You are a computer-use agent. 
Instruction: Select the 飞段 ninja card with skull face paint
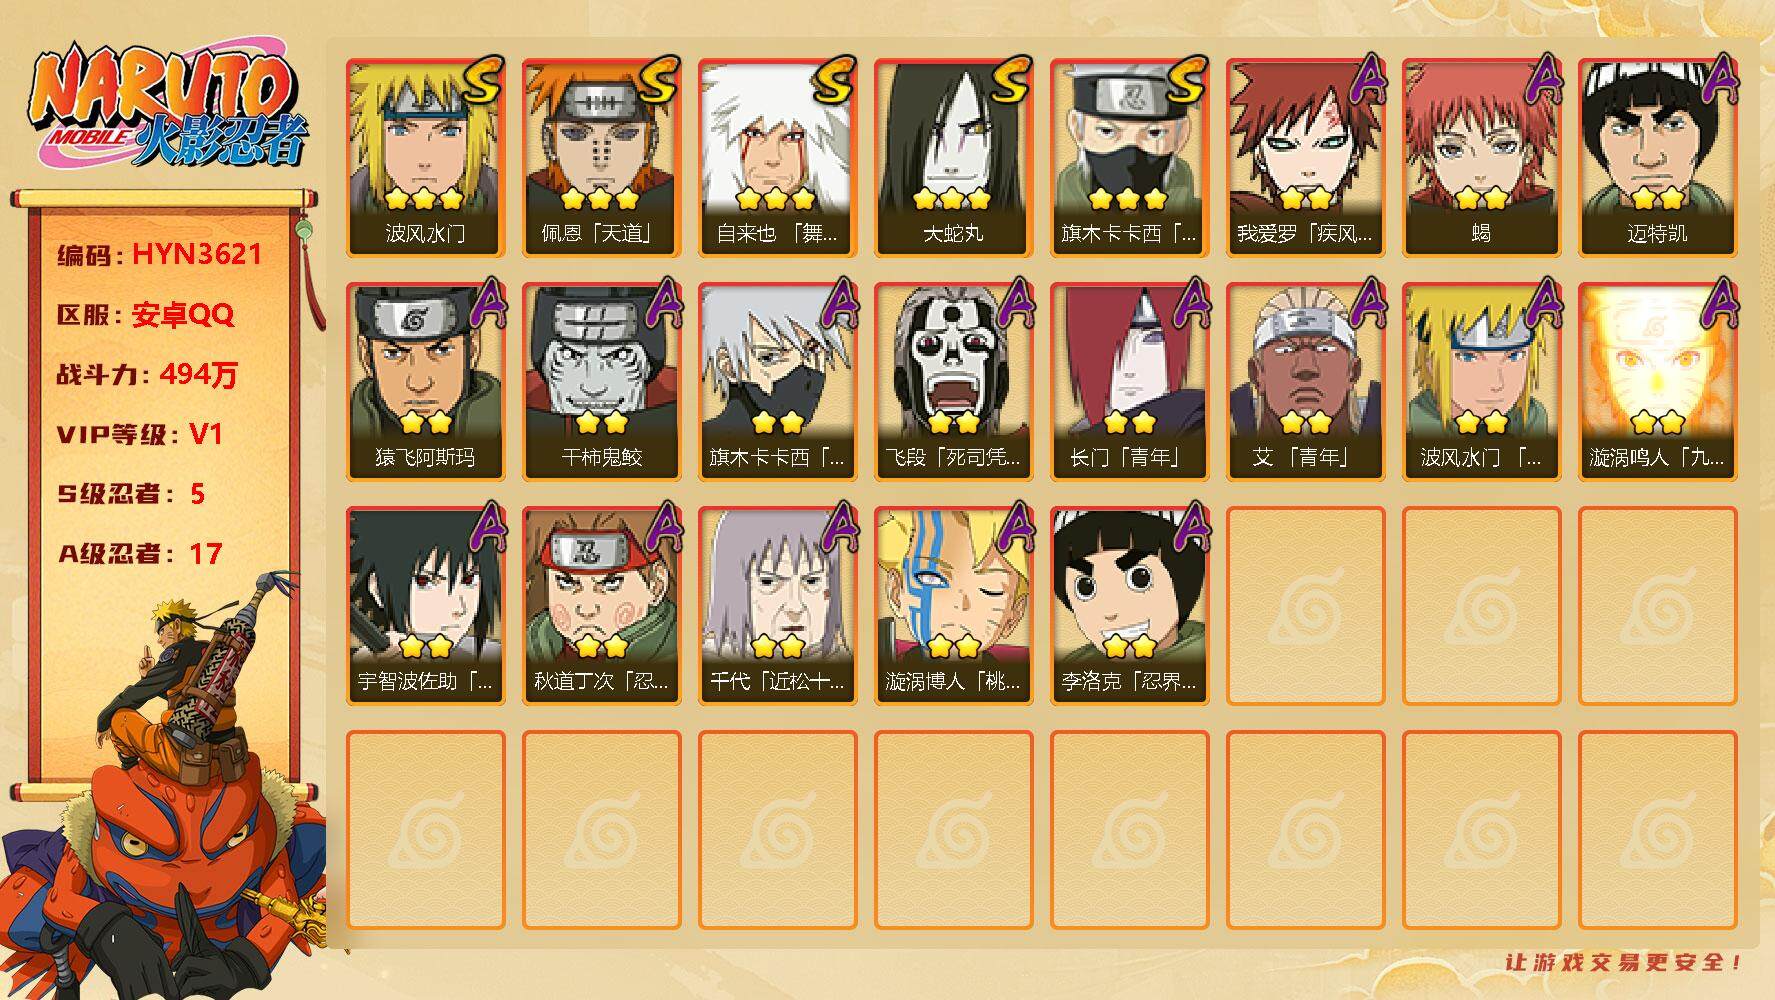954,382
